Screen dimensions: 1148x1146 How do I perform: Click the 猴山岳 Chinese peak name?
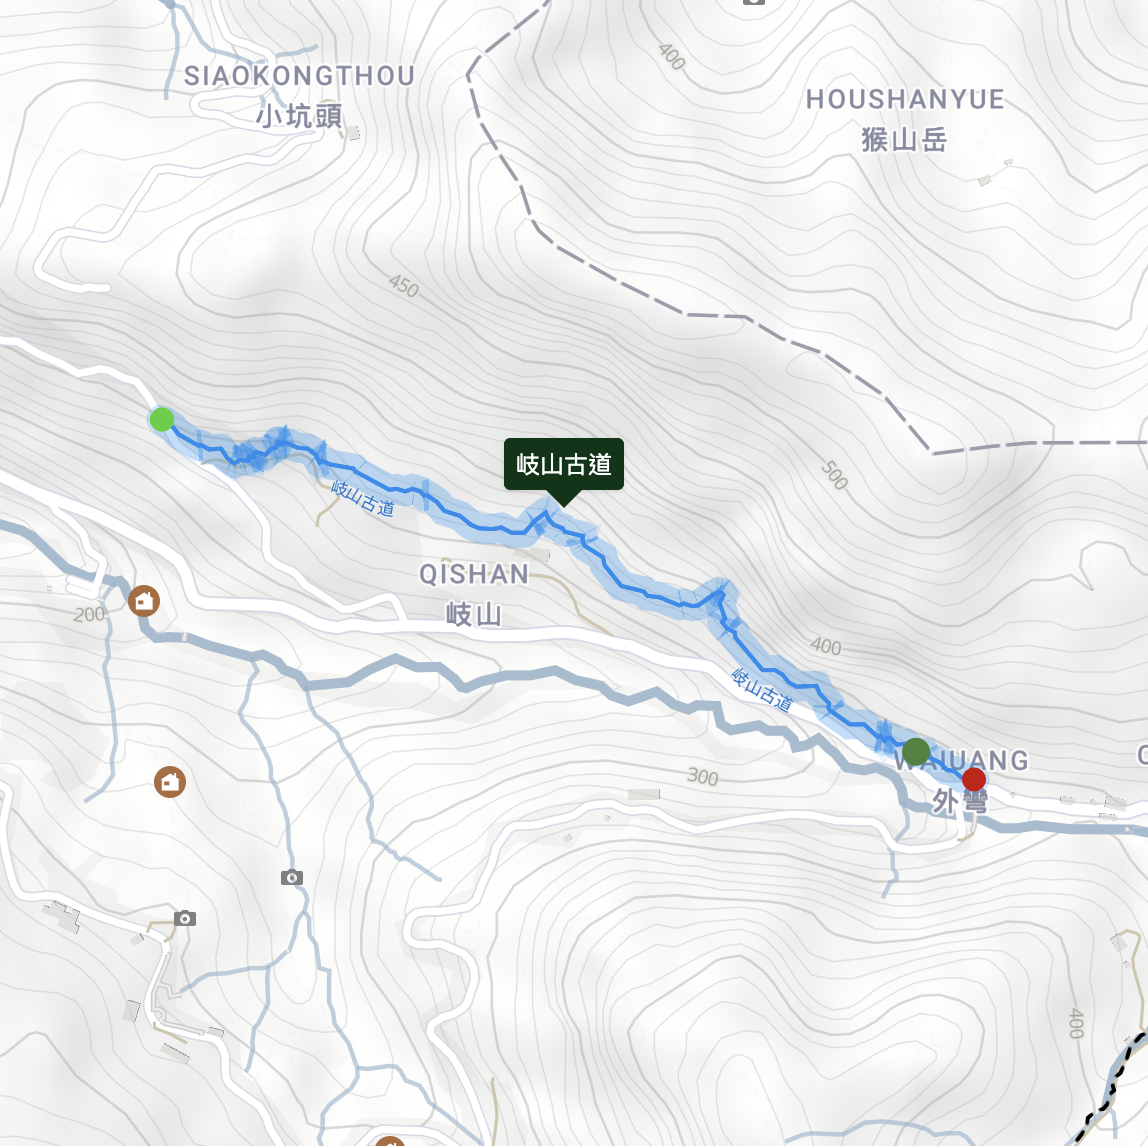(904, 139)
